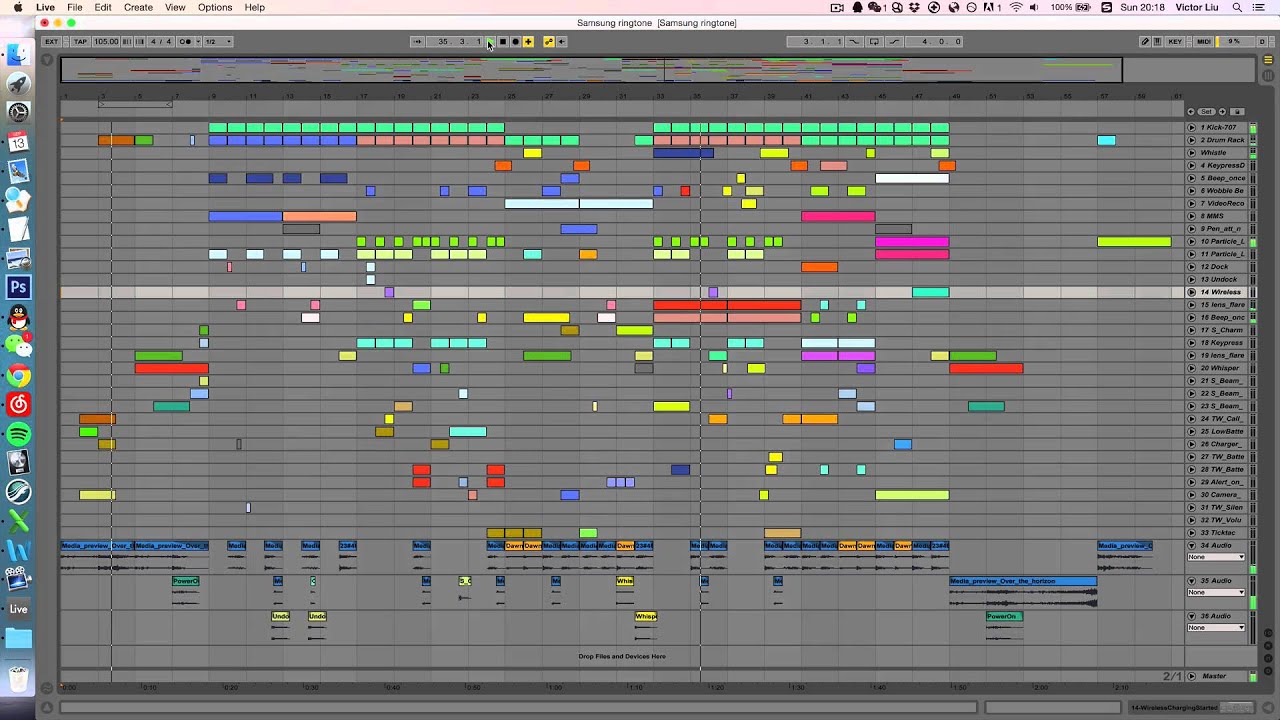The height and width of the screenshot is (720, 1280).
Task: Open the None dropdown on 34 Audio
Action: coord(1216,557)
